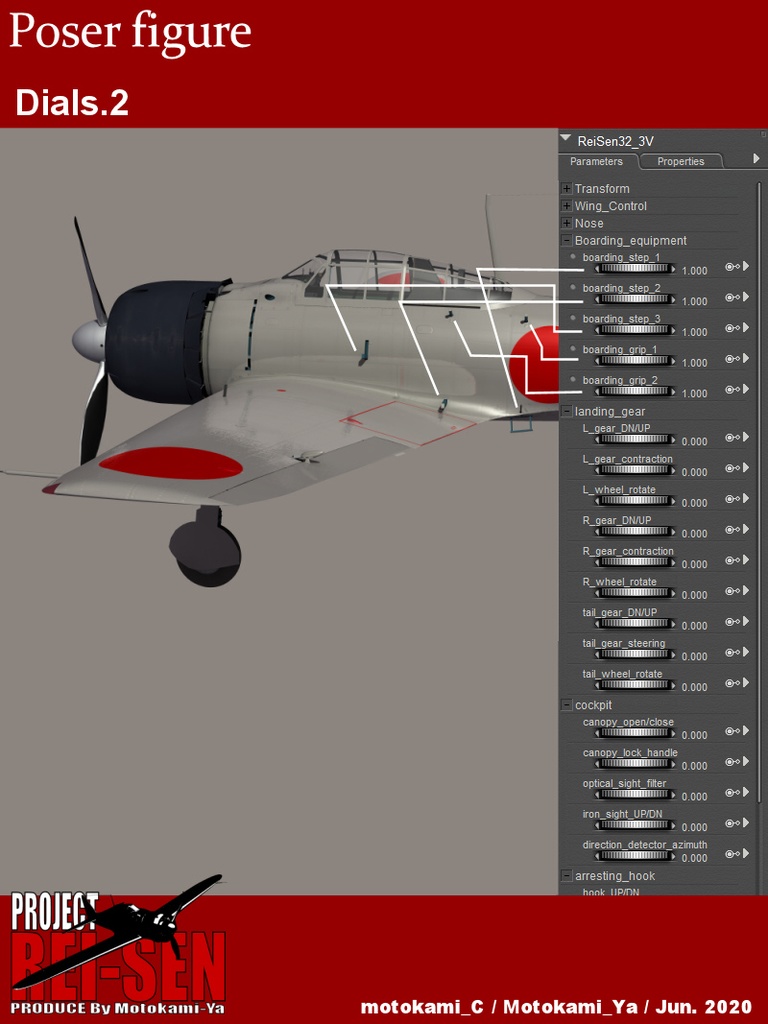
Task: Click the 'ReiSen32_3V' figure name
Action: point(615,141)
